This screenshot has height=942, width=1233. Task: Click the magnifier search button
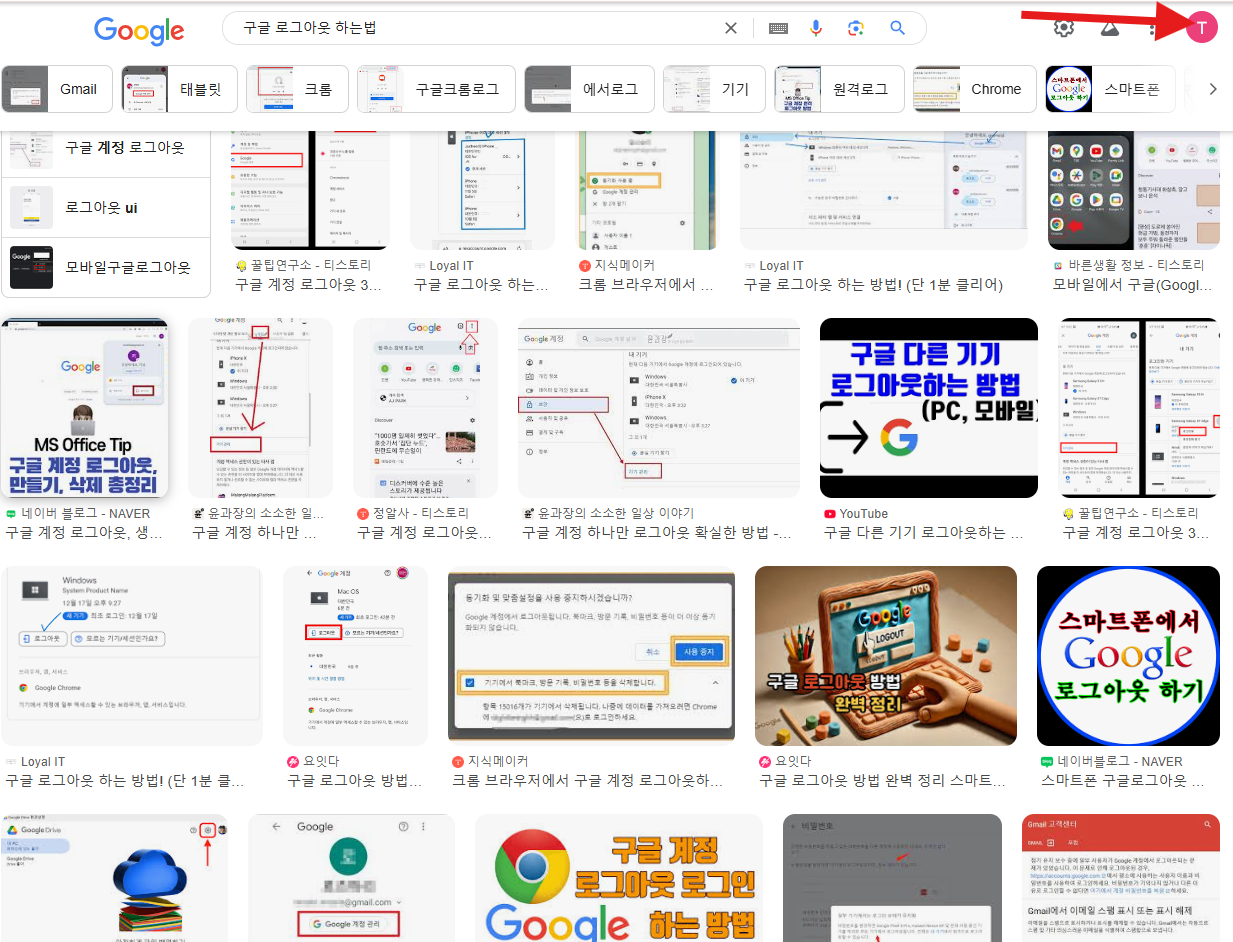(897, 28)
